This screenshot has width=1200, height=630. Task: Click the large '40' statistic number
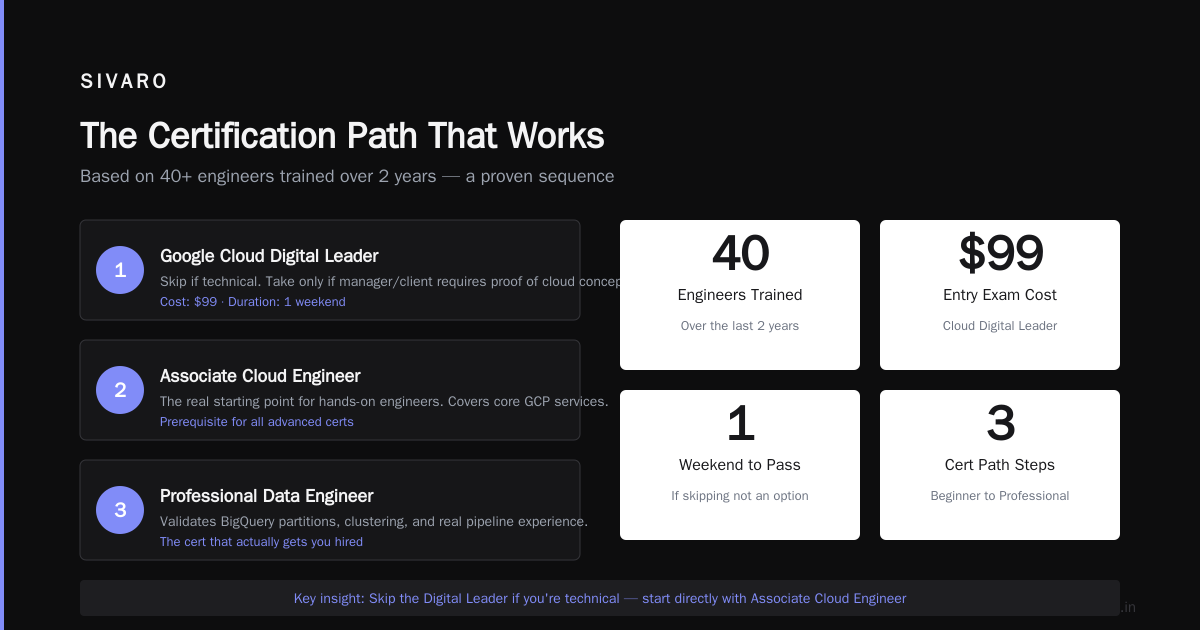click(x=740, y=253)
